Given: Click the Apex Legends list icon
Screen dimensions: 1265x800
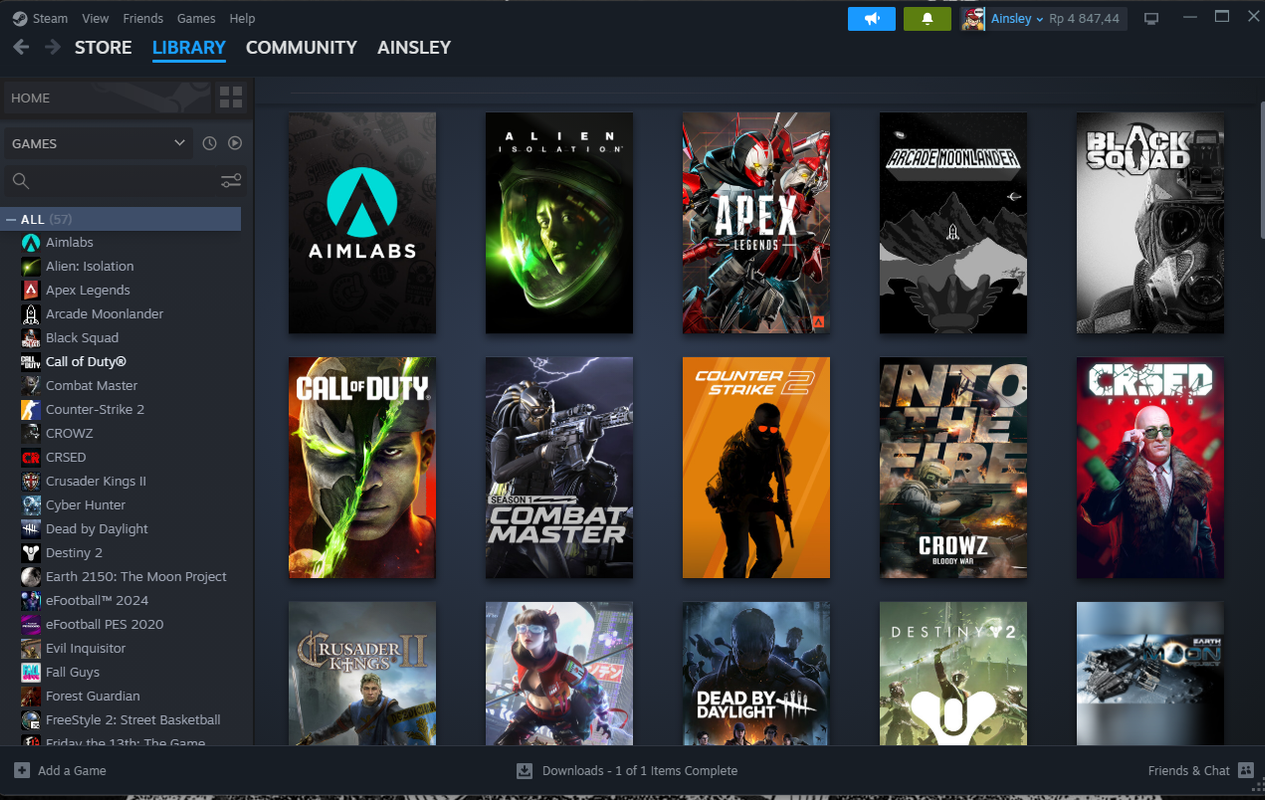Looking at the screenshot, I should coord(30,290).
